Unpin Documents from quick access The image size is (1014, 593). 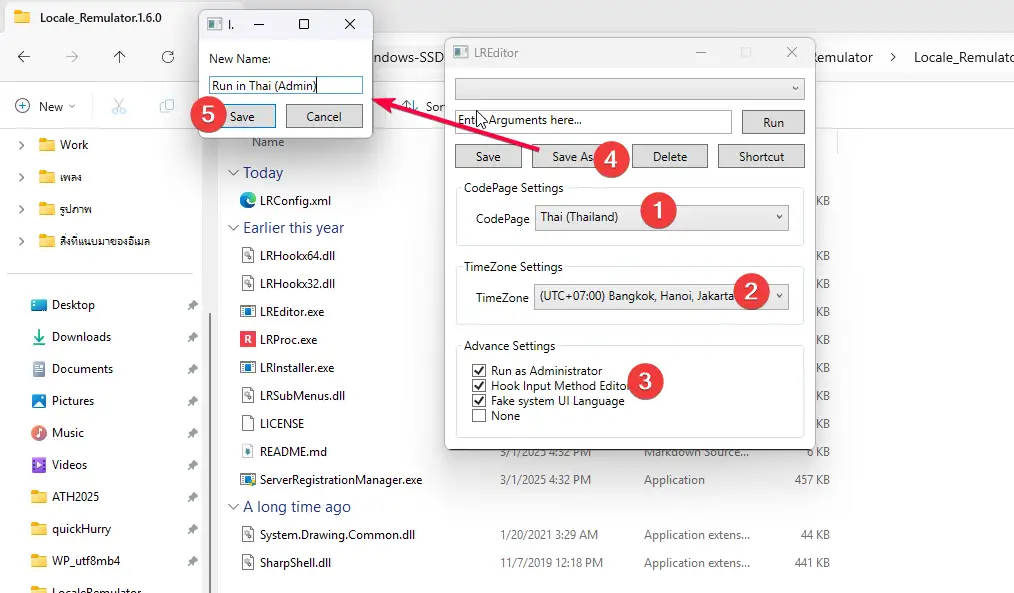[x=193, y=369]
